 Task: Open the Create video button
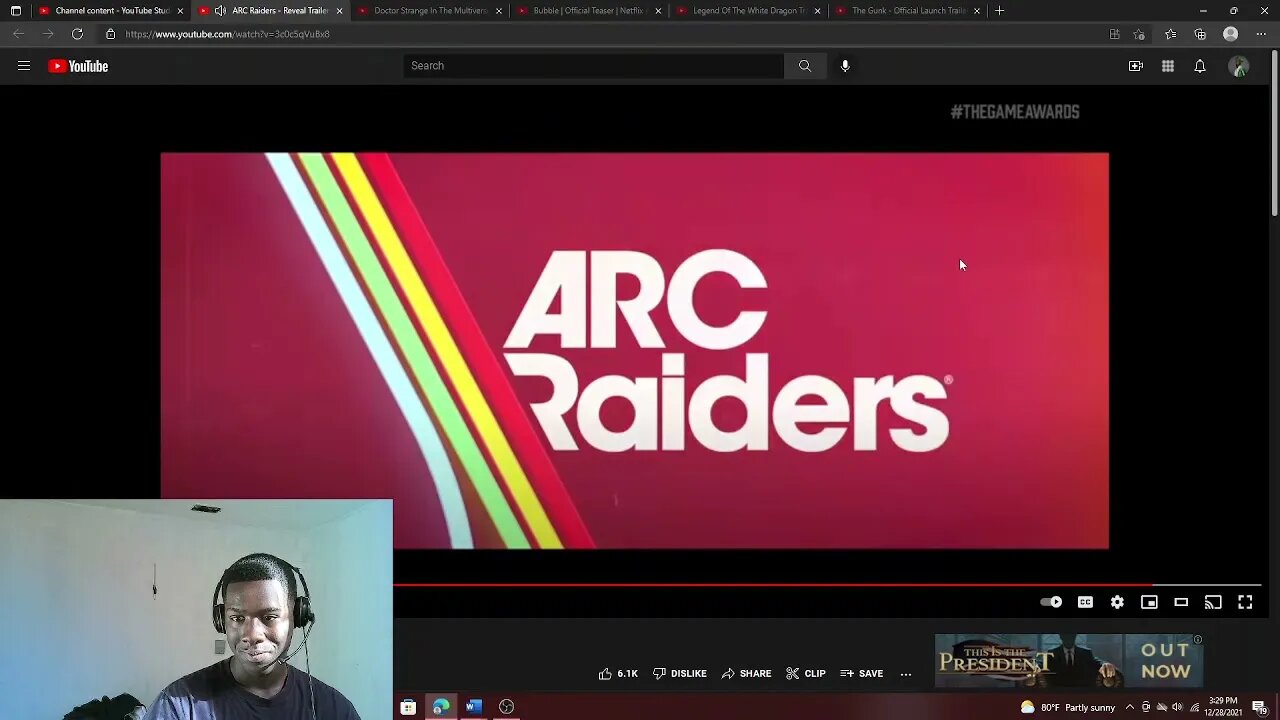click(1136, 66)
